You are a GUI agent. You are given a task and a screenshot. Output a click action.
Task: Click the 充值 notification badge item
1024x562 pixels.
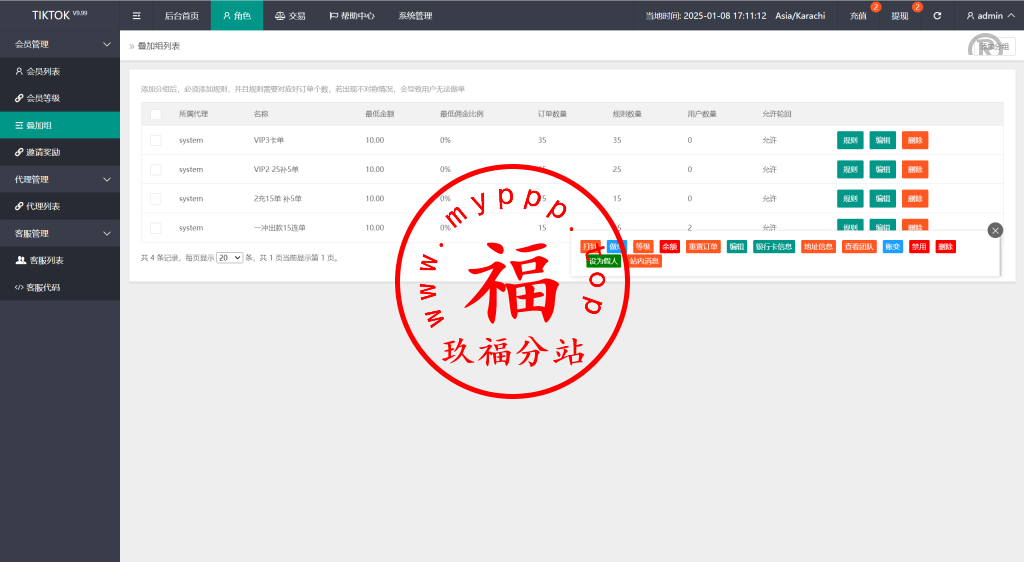pos(858,16)
